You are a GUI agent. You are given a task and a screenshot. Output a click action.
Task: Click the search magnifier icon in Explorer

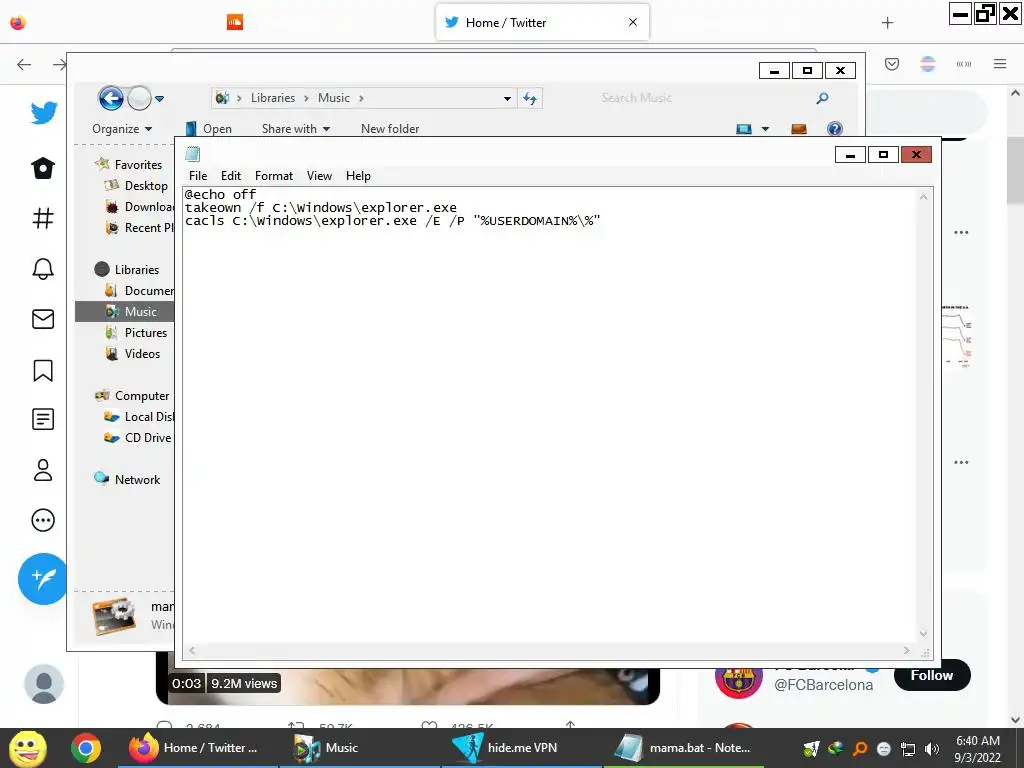click(822, 98)
